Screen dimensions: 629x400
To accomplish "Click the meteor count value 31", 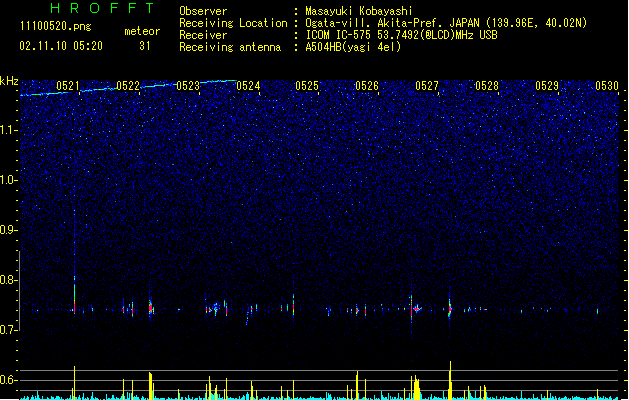I will [145, 46].
